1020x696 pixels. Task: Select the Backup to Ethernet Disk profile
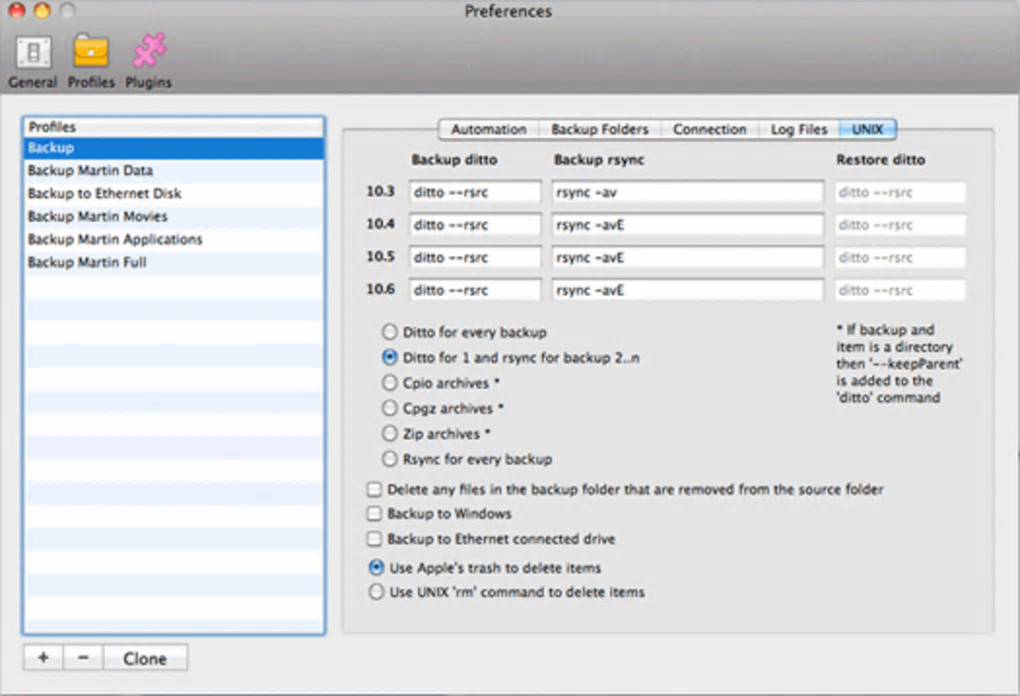coord(174,193)
